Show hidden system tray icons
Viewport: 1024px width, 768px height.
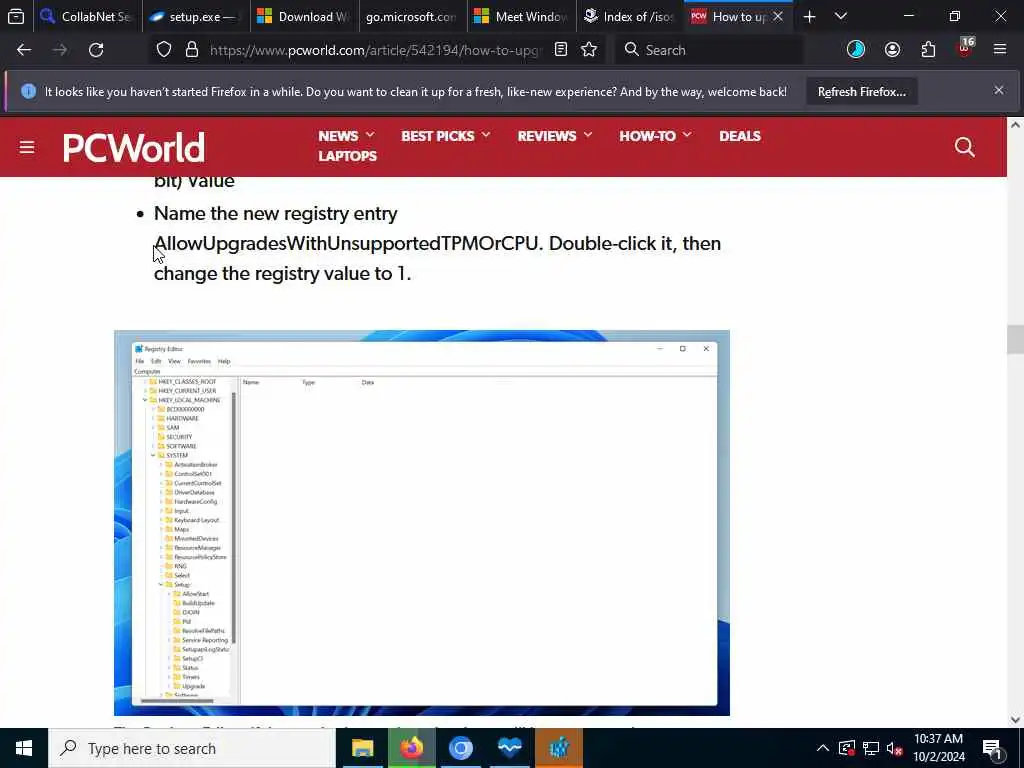coord(823,748)
